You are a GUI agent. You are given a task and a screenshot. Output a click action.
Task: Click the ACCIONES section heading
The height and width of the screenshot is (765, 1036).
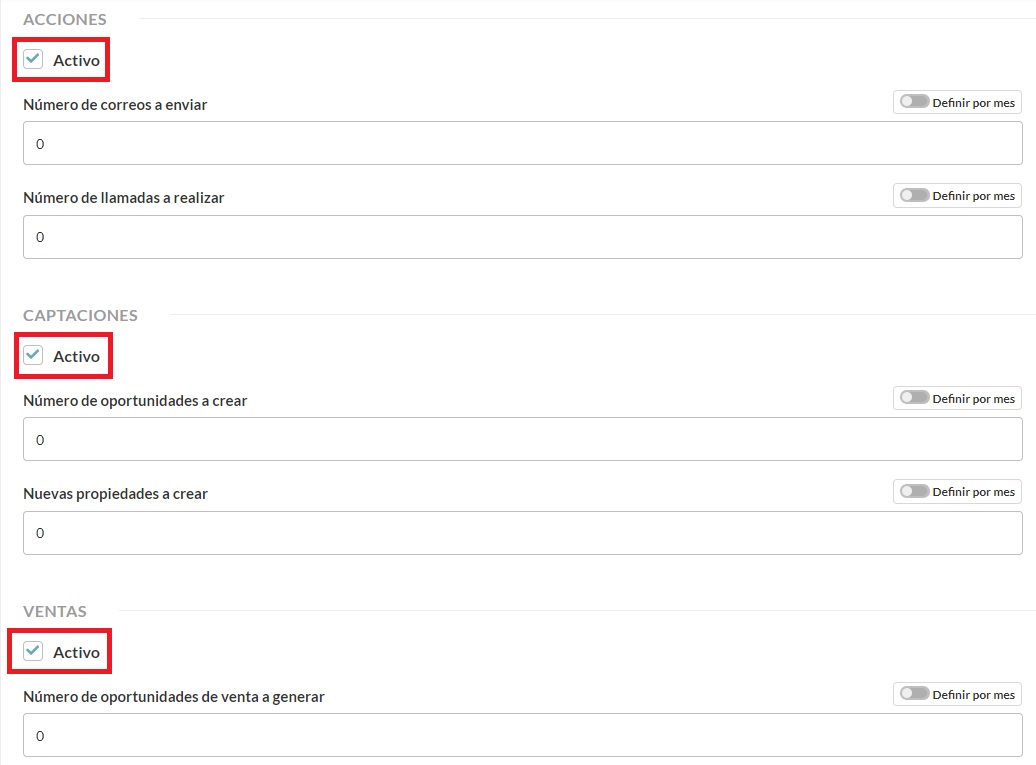(x=65, y=19)
